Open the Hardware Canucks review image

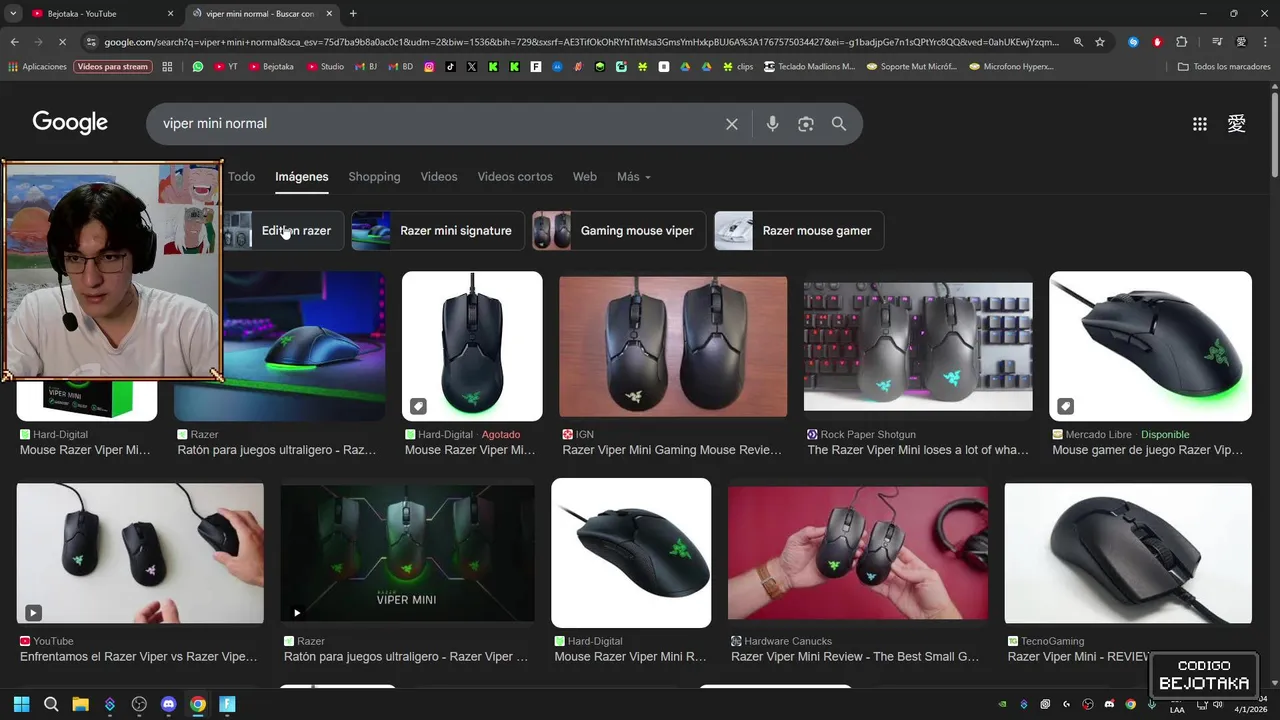click(858, 553)
